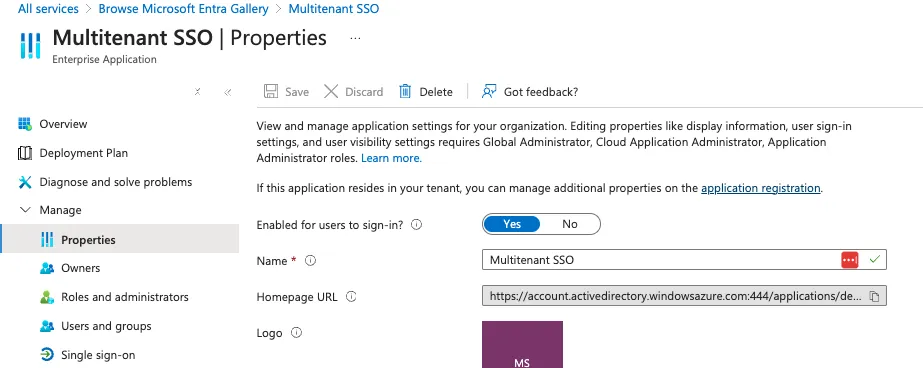This screenshot has height=368, width=923.
Task: Click the Roles and administrators icon
Action: pyautogui.click(x=47, y=297)
